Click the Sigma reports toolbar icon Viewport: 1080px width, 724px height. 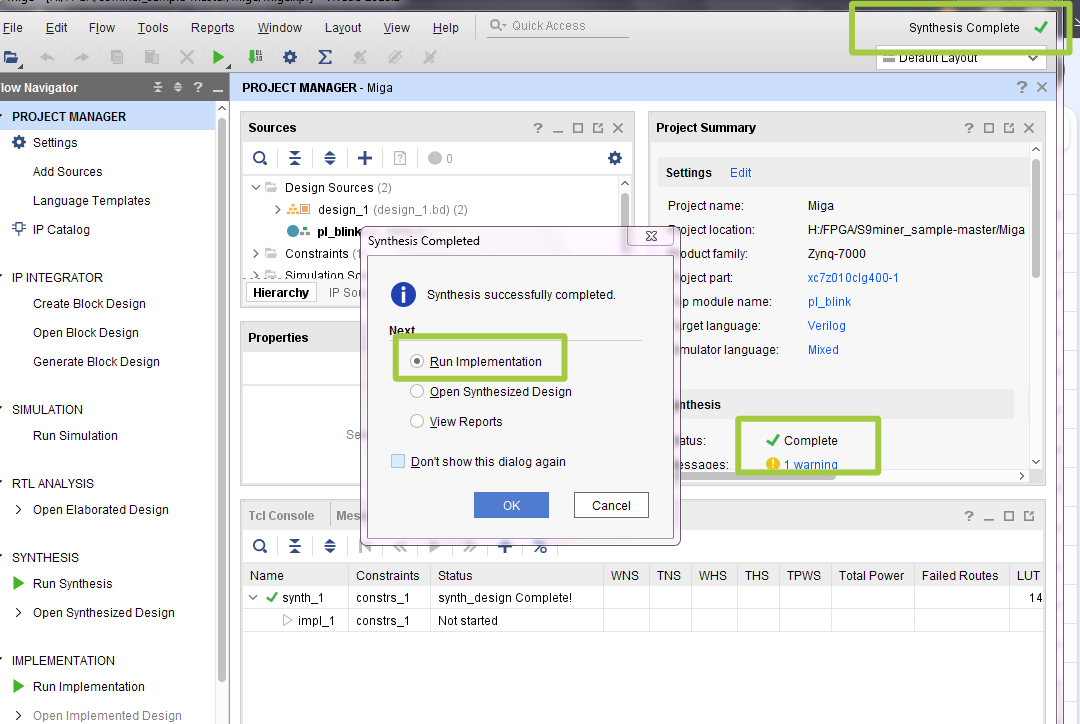(325, 57)
